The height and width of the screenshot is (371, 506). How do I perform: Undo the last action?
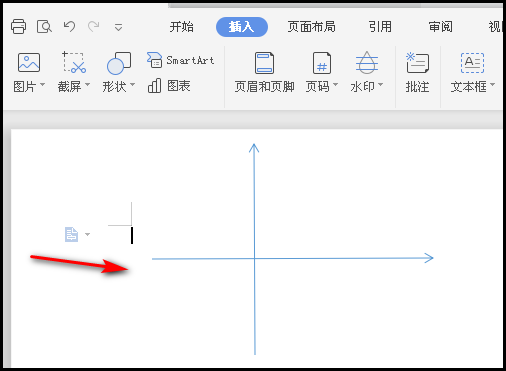point(69,26)
